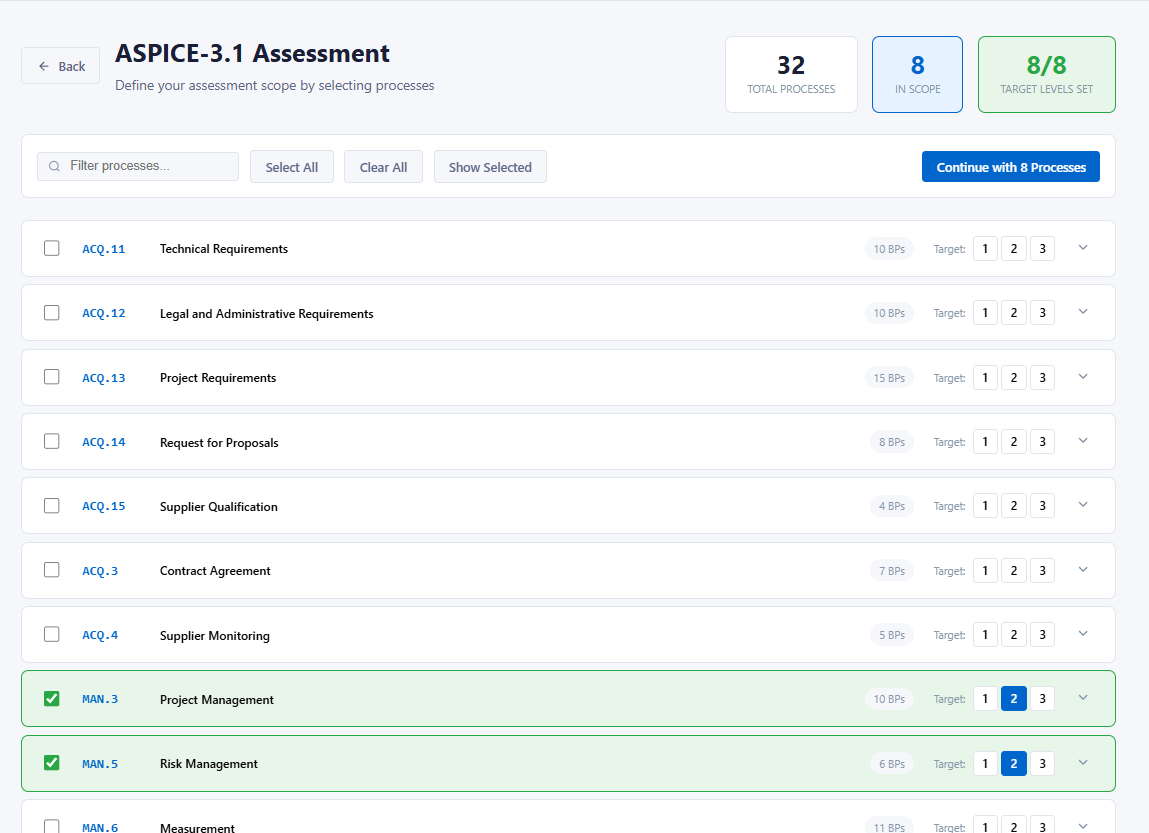Continue with 8 Processes
The width and height of the screenshot is (1149, 833).
click(1011, 167)
